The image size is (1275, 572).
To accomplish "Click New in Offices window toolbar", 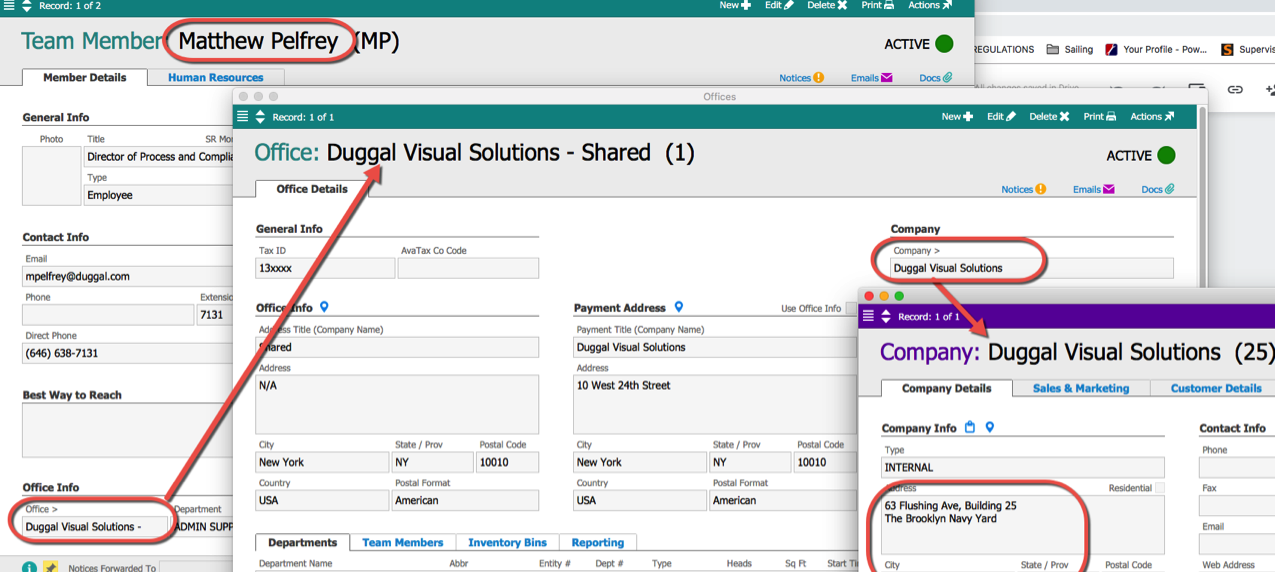I will (957, 117).
